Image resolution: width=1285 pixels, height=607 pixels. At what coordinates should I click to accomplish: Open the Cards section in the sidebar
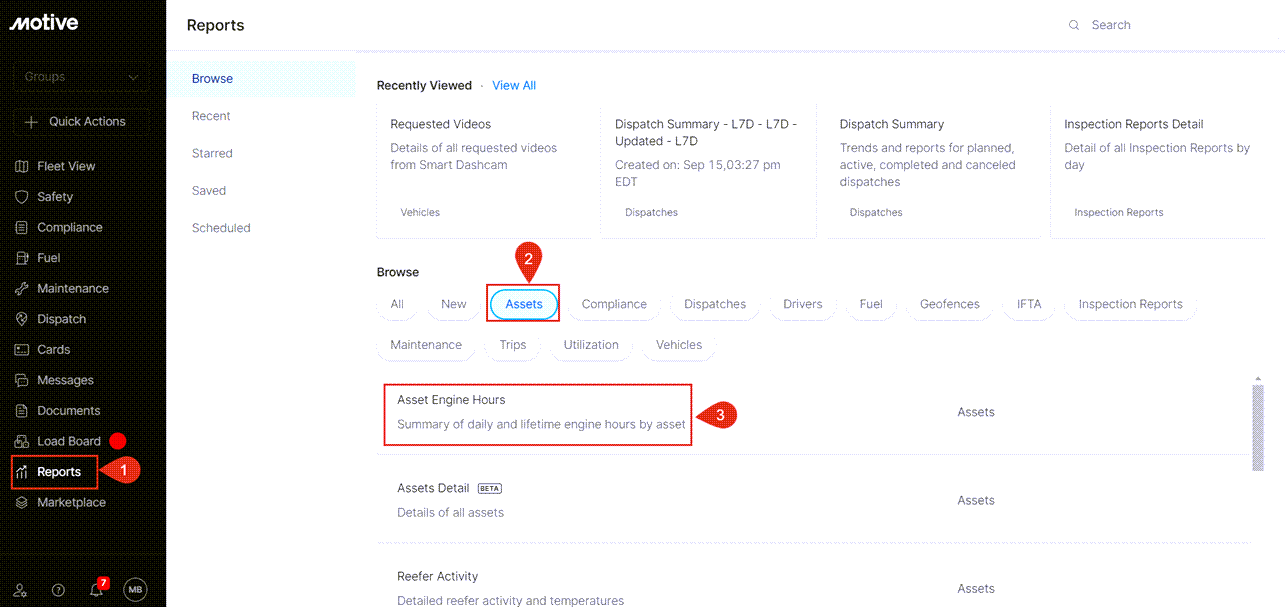click(53, 350)
